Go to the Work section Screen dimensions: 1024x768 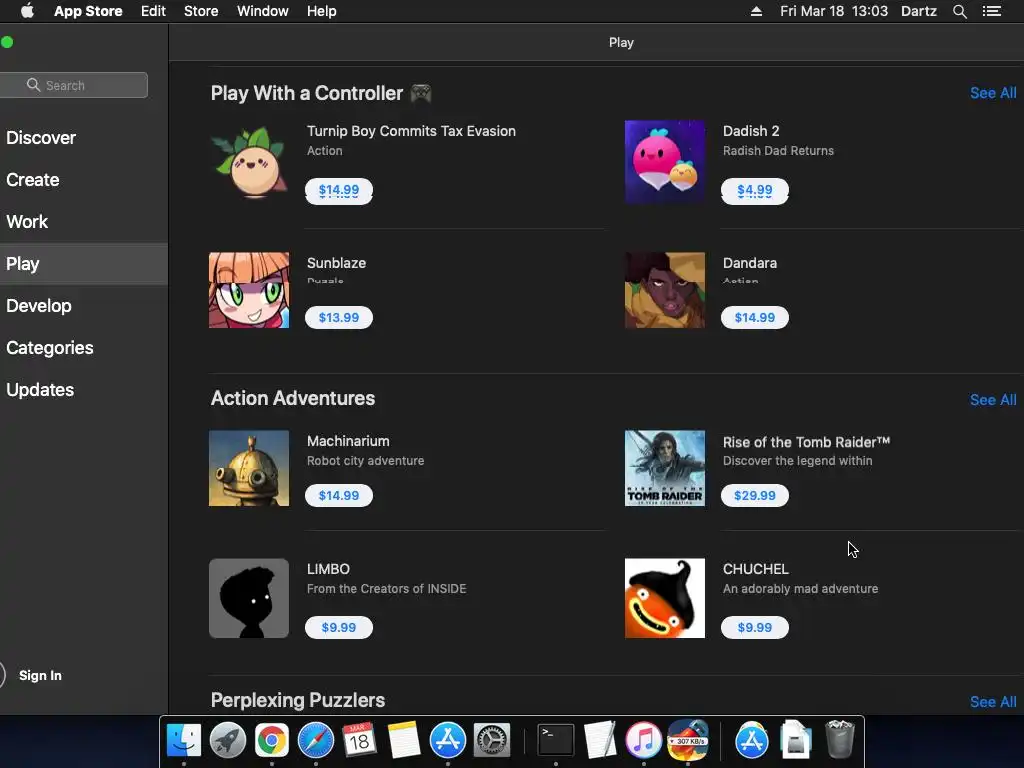(x=27, y=221)
